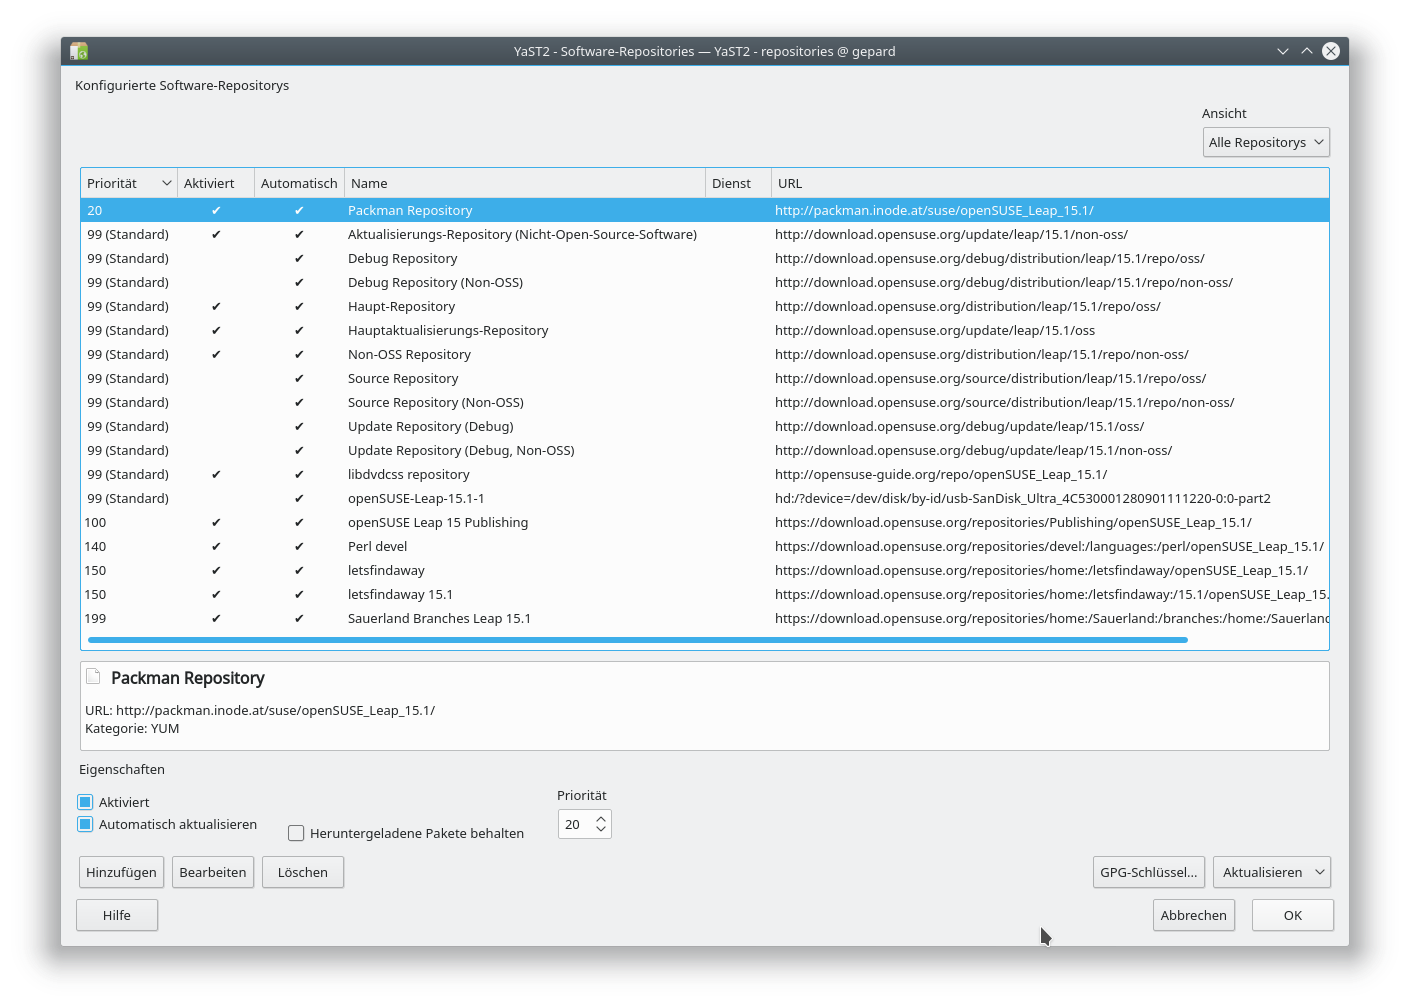Click the URL column header
Image resolution: width=1410 pixels, height=1007 pixels.
(x=1050, y=183)
